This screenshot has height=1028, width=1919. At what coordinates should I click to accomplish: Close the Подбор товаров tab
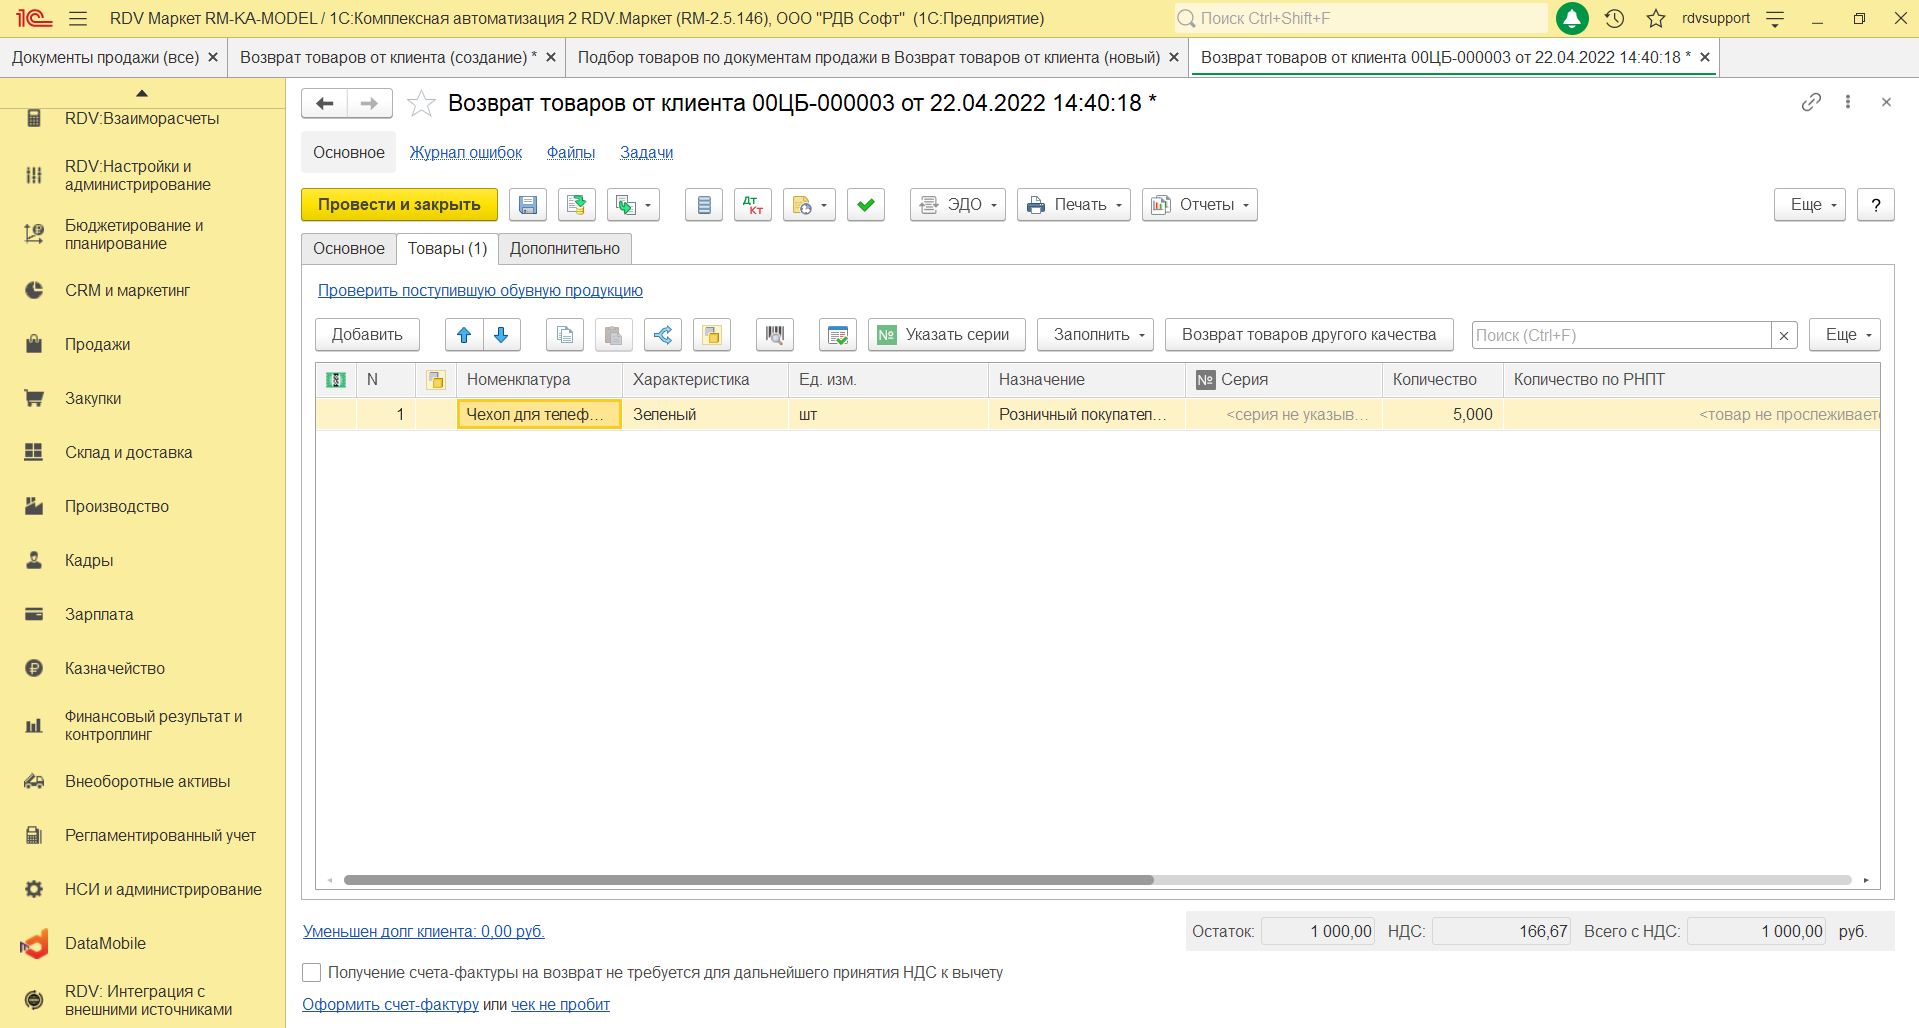point(1174,58)
